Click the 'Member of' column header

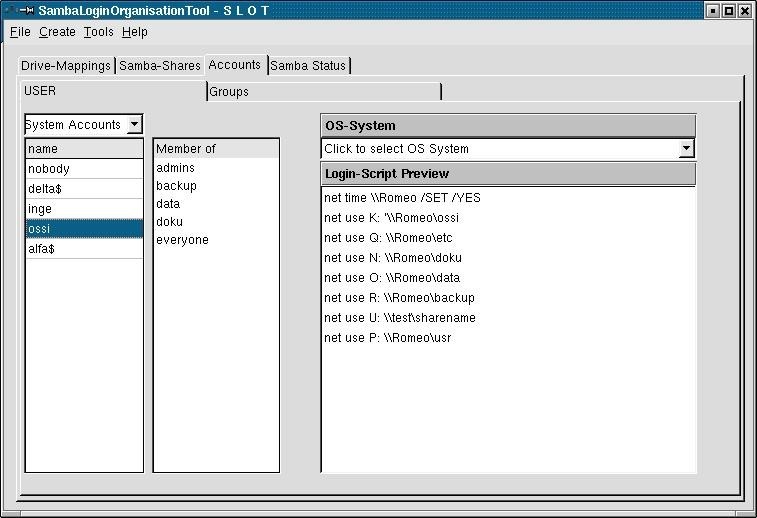point(216,149)
